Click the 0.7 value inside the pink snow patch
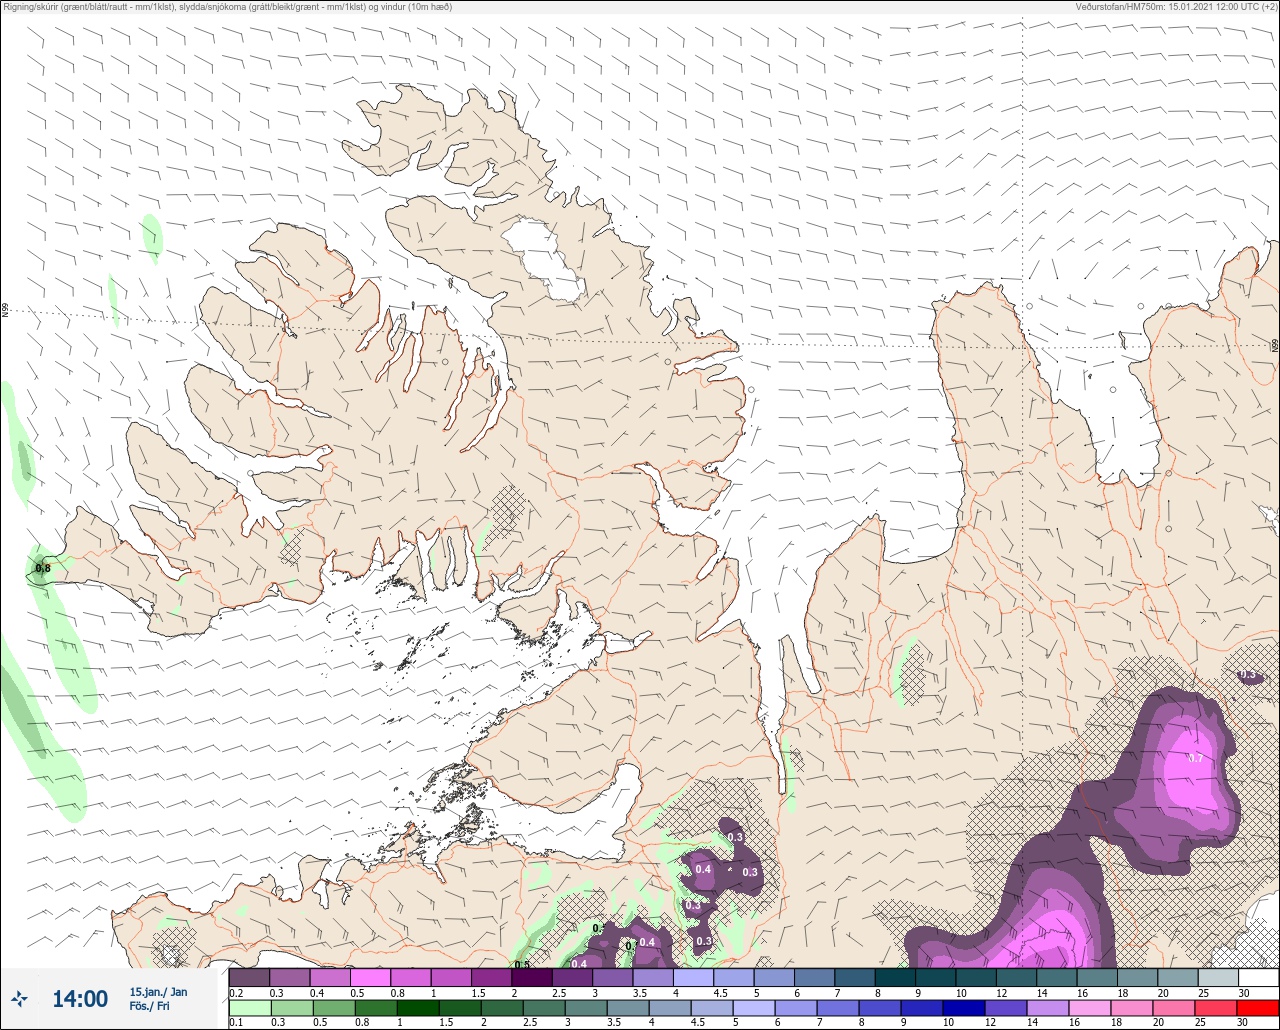Screen dimensions: 1280x1030 pos(1195,758)
